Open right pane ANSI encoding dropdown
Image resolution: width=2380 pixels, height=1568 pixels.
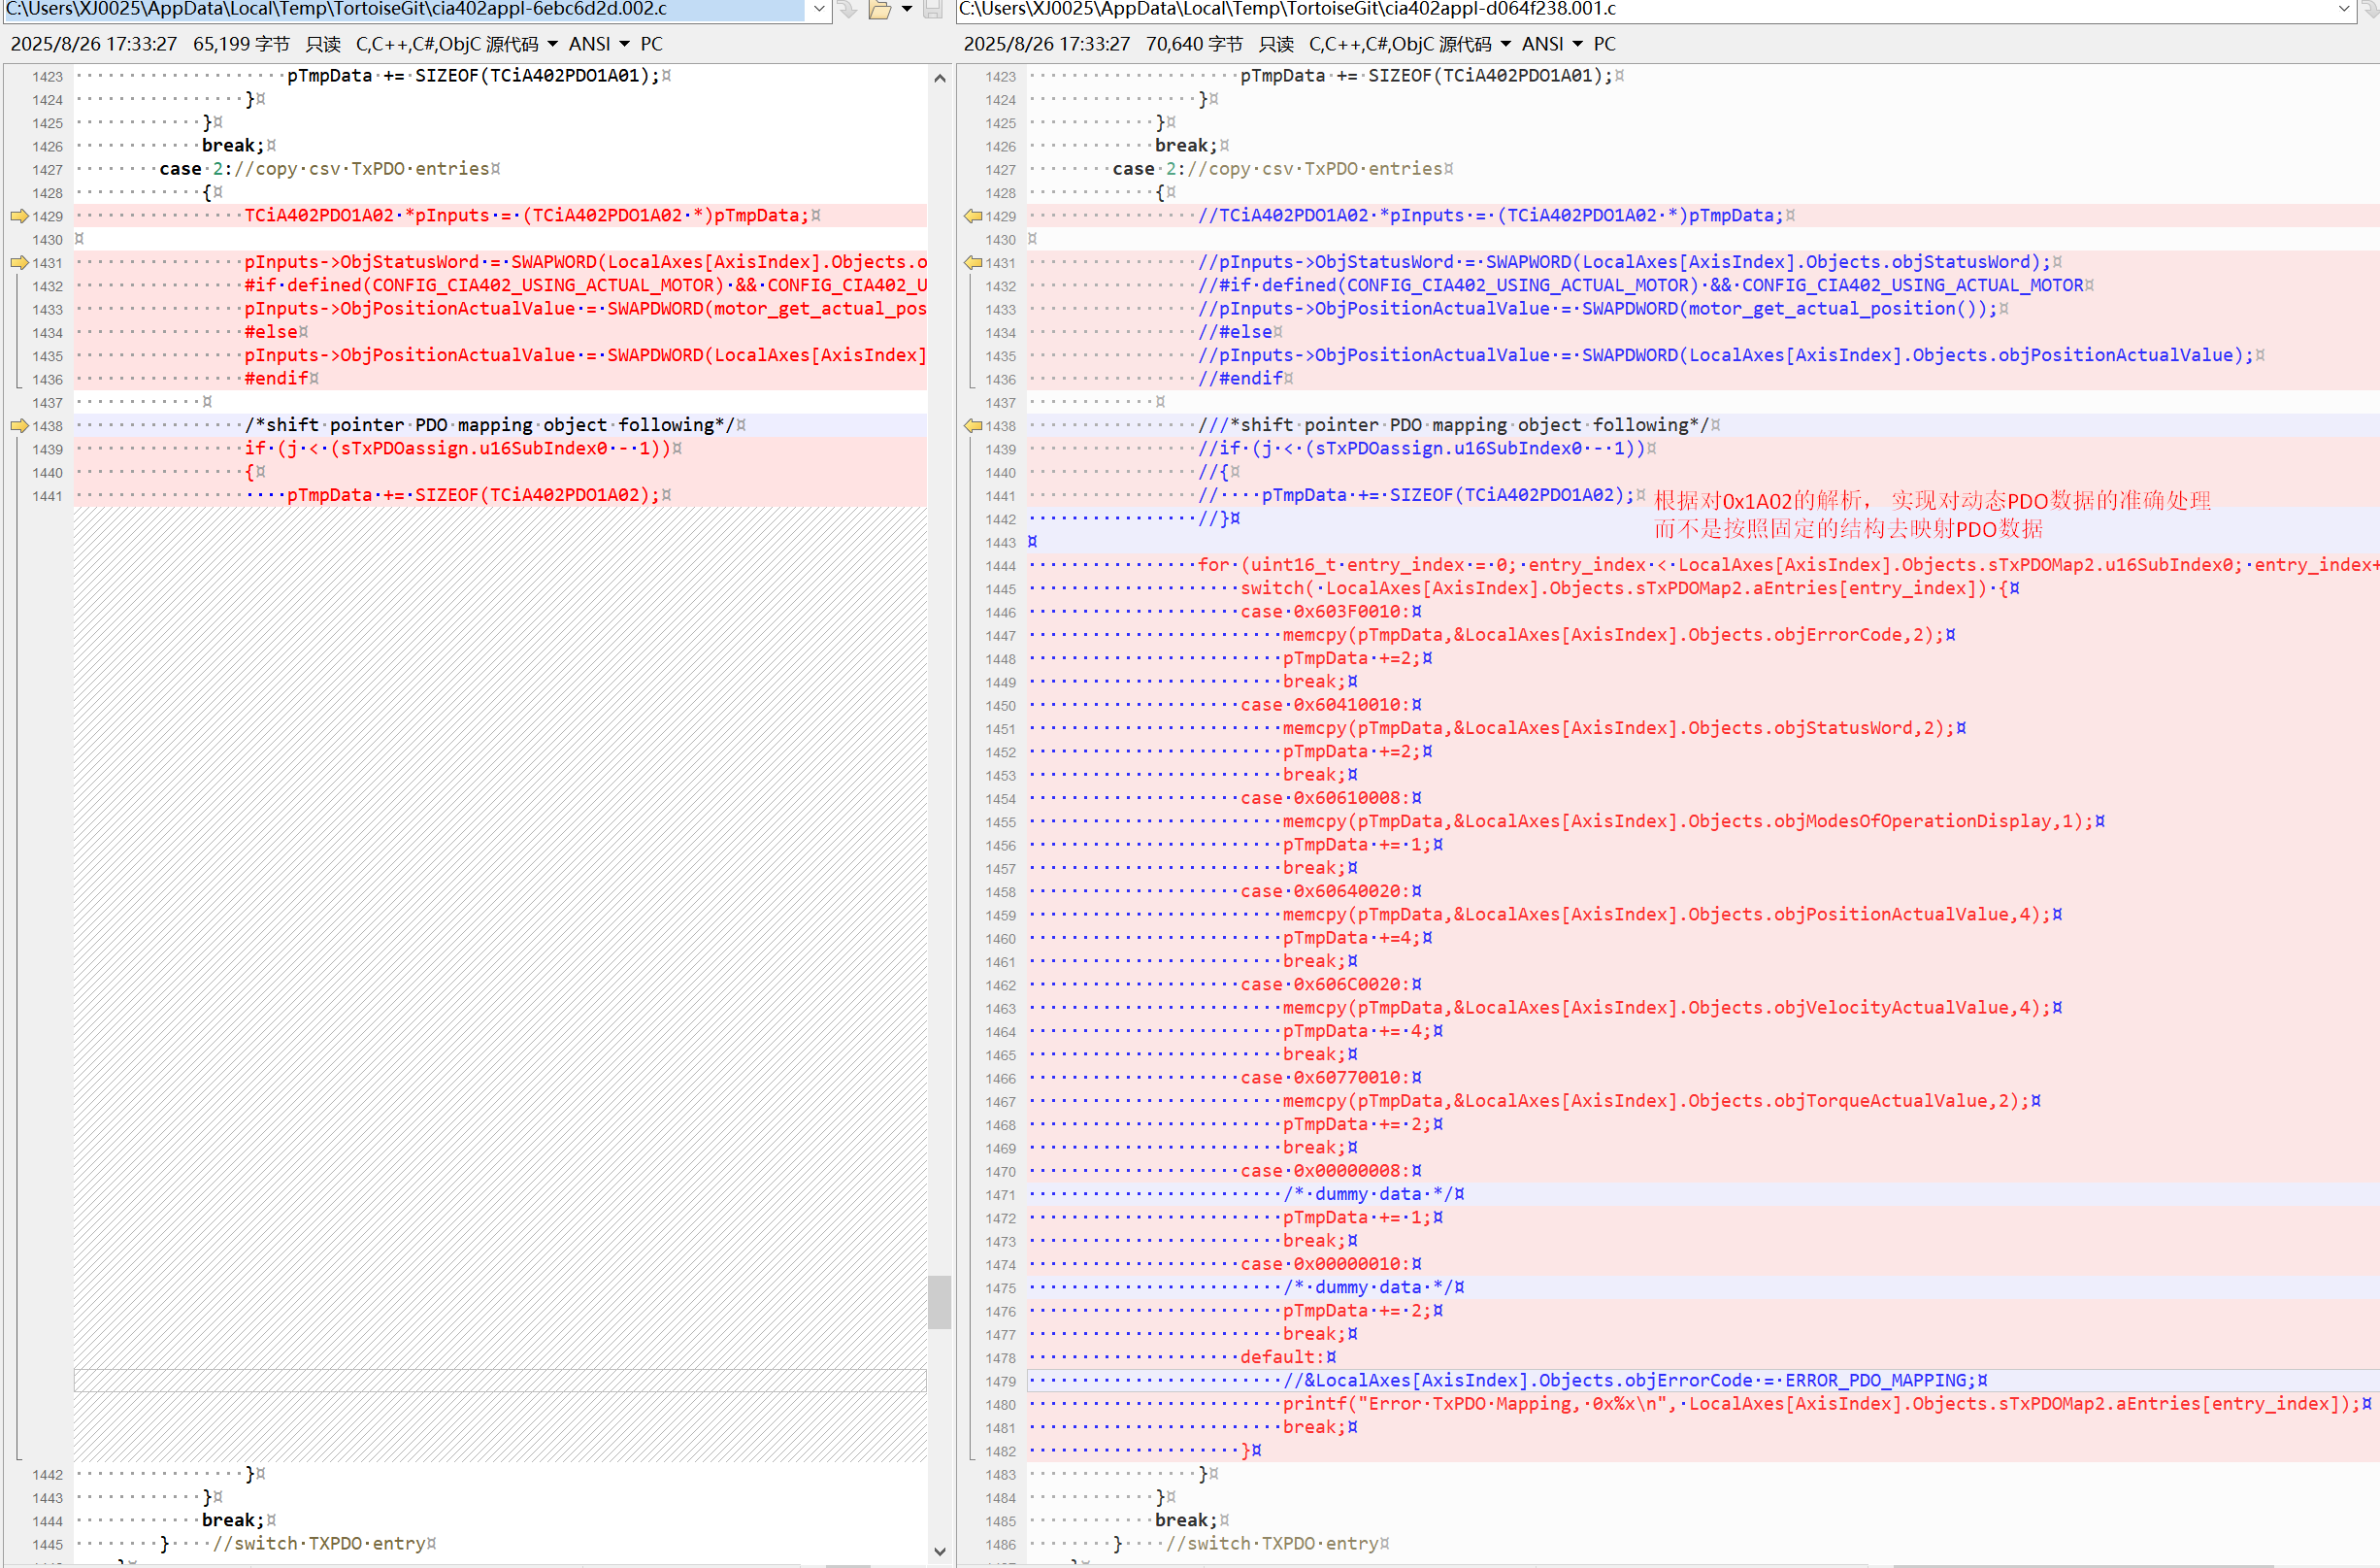[1552, 44]
